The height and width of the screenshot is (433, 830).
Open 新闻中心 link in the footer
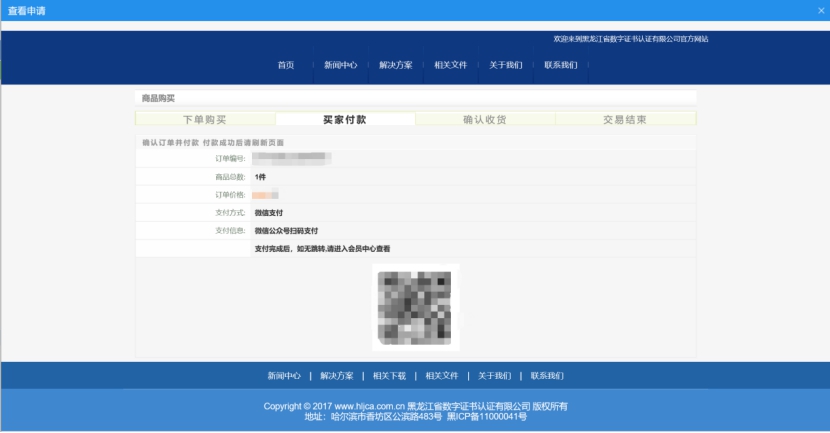pyautogui.click(x=284, y=376)
